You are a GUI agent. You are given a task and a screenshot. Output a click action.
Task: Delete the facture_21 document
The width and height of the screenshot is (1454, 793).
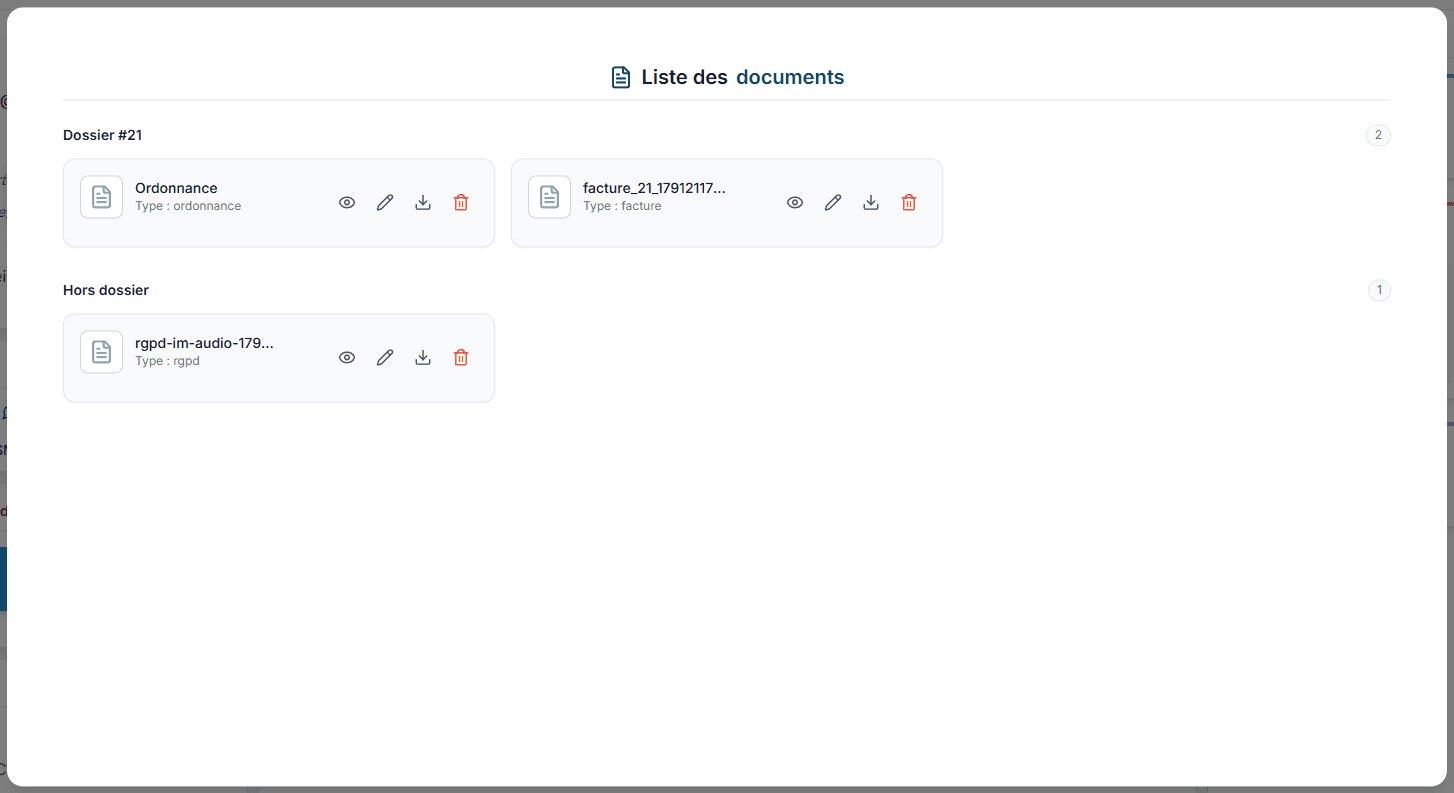(909, 202)
